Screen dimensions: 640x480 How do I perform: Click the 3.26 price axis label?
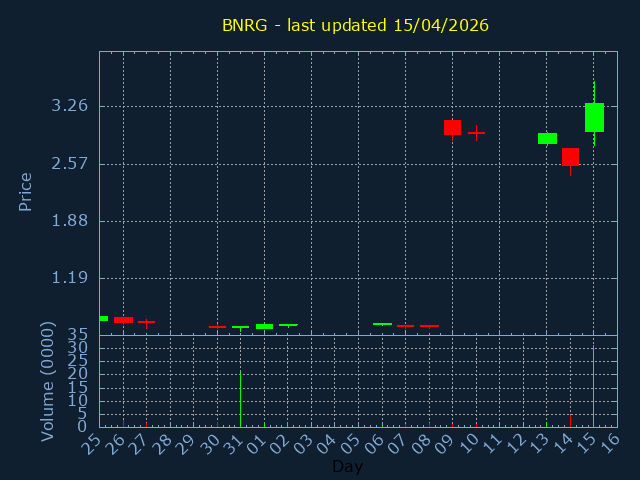coord(69,106)
